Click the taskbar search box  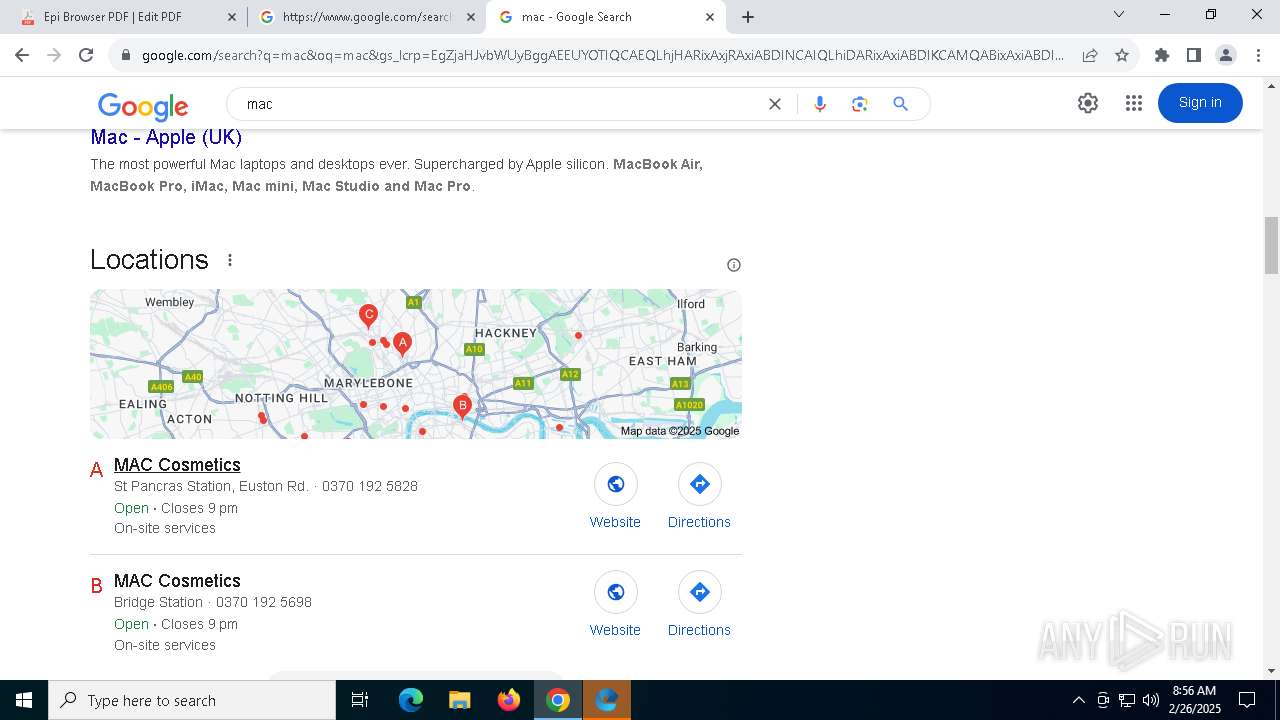tap(192, 700)
